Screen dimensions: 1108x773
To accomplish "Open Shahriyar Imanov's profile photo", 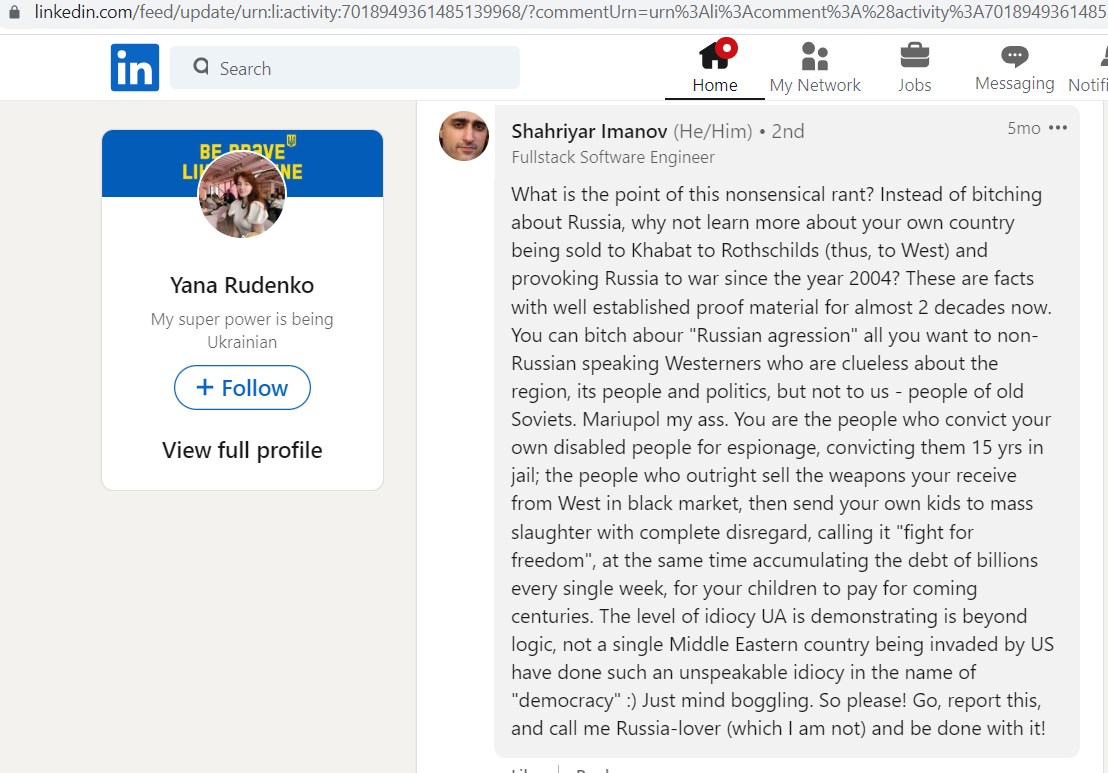I will [464, 136].
